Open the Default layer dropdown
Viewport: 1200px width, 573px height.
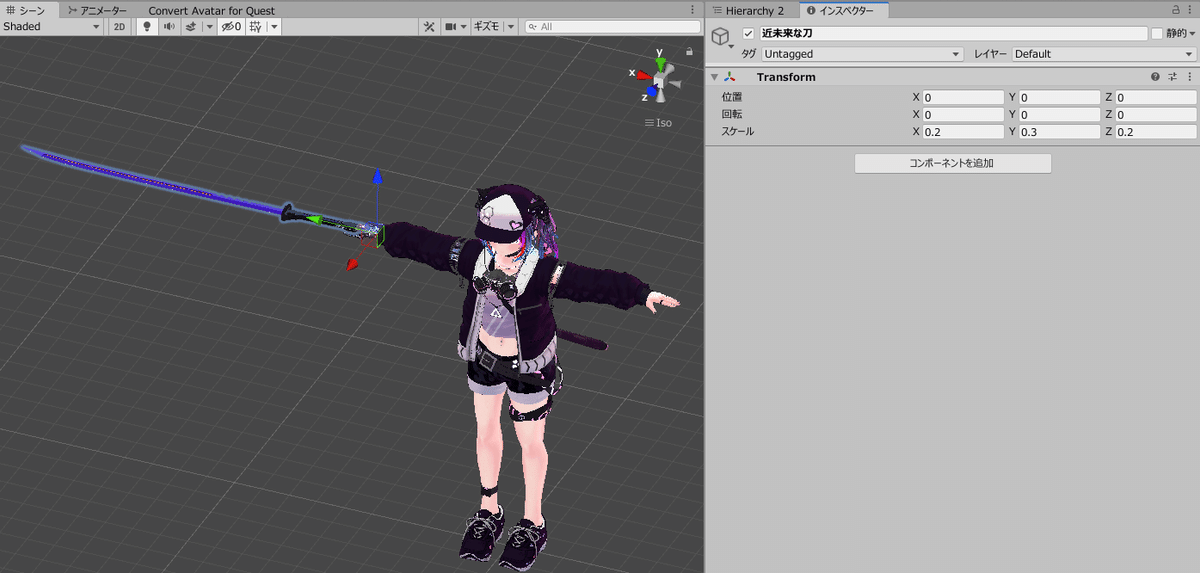[1104, 54]
